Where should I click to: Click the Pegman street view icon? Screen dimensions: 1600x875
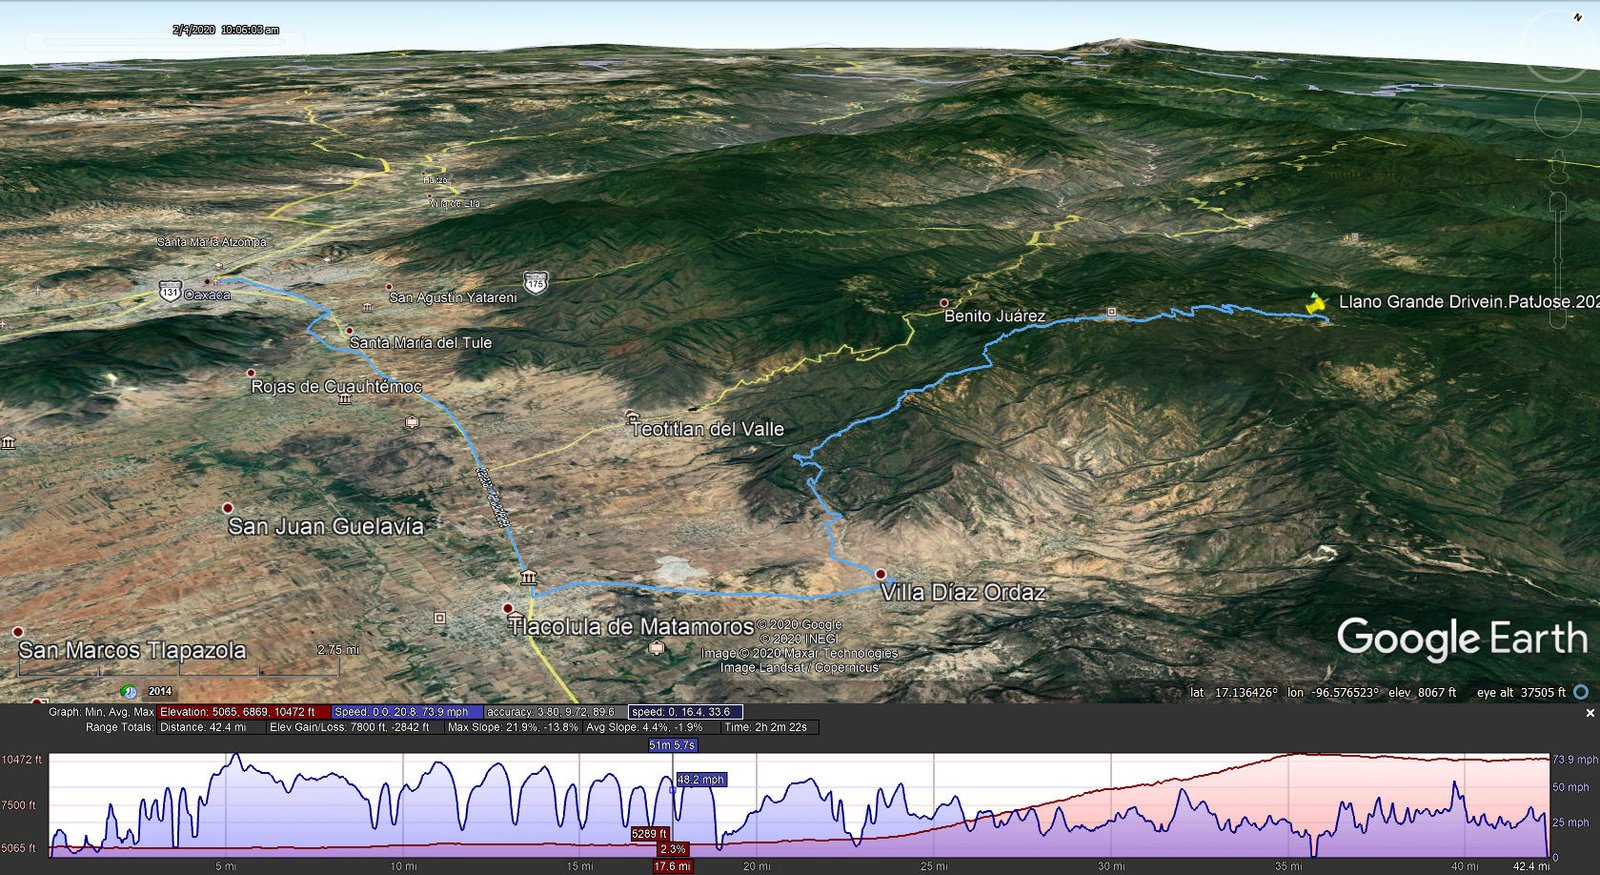1557,163
